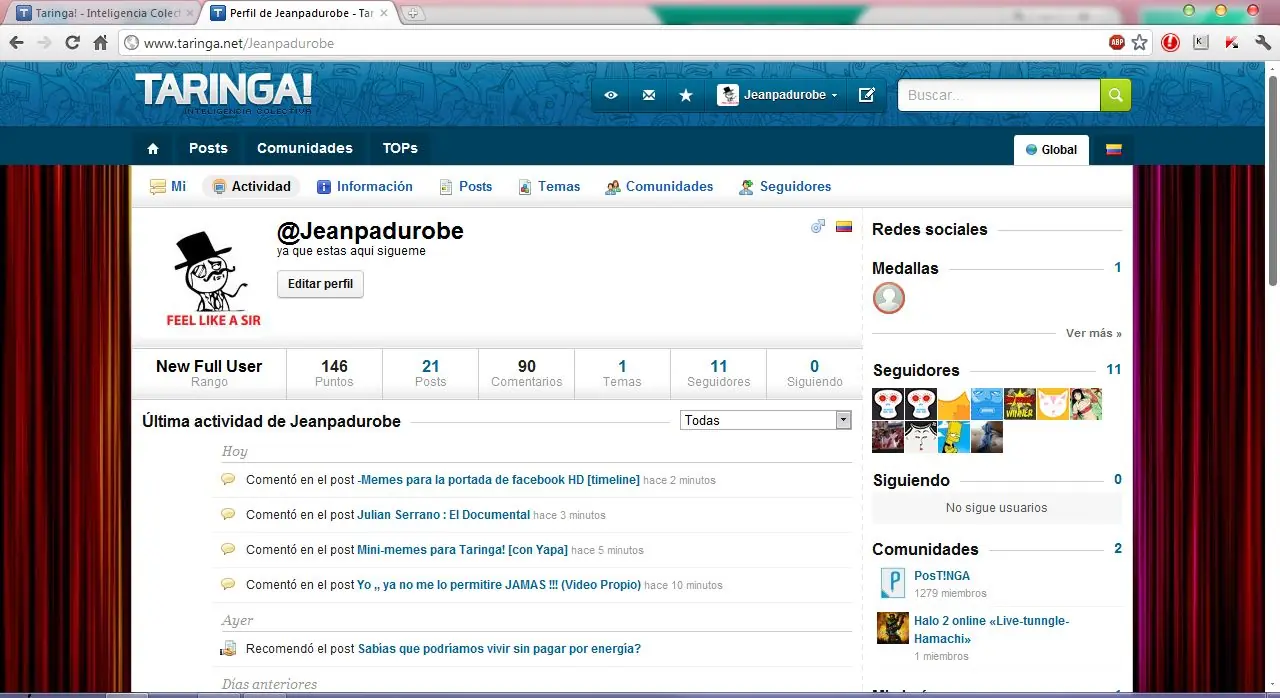Viewport: 1280px width, 698px height.
Task: Click the Bart Simpson follower avatar
Action: point(954,437)
